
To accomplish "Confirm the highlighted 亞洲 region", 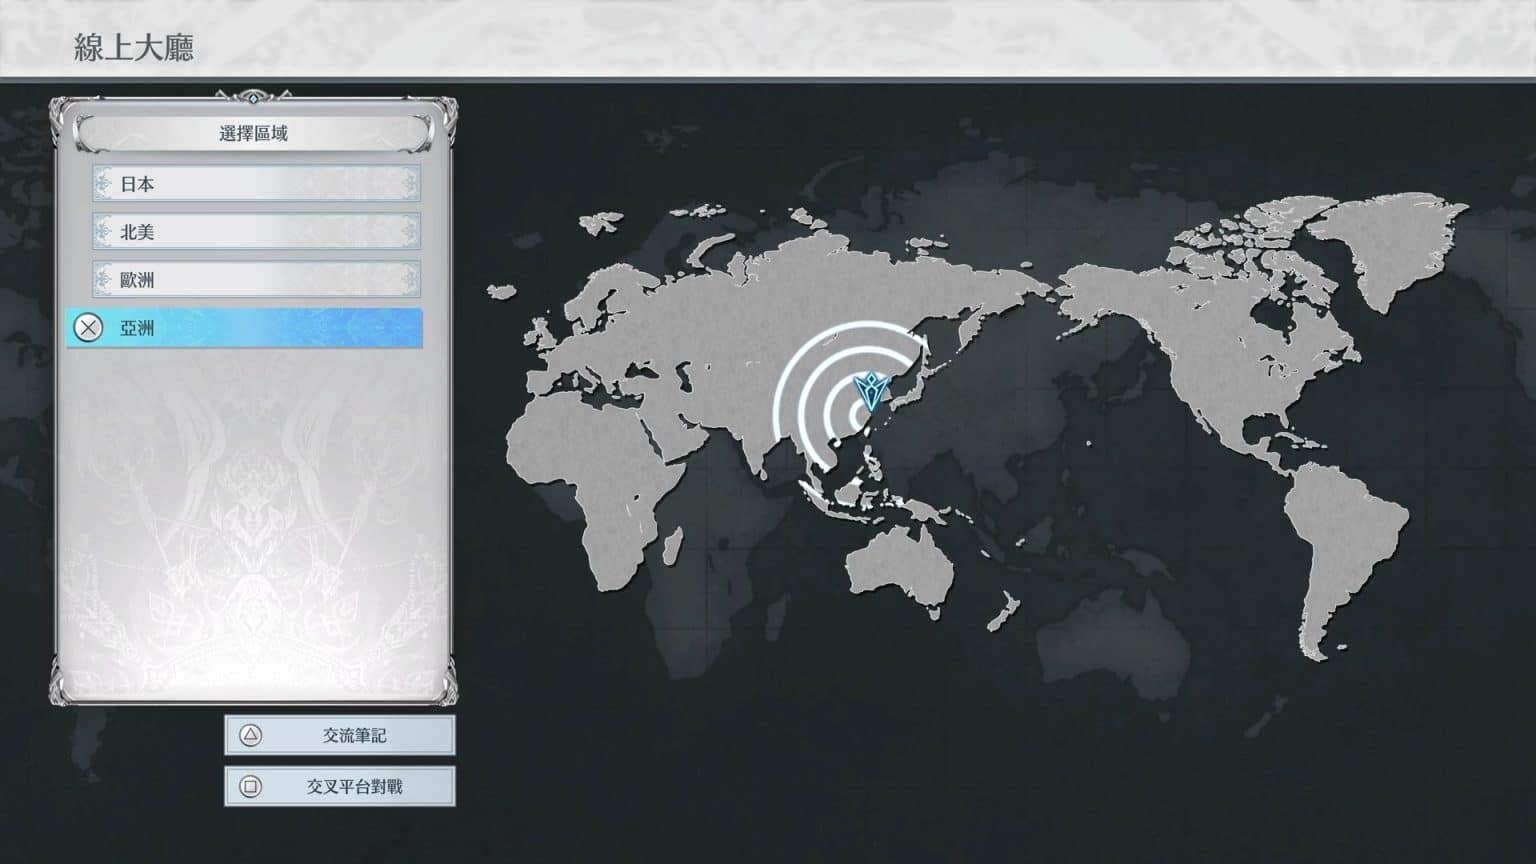I will pos(245,328).
